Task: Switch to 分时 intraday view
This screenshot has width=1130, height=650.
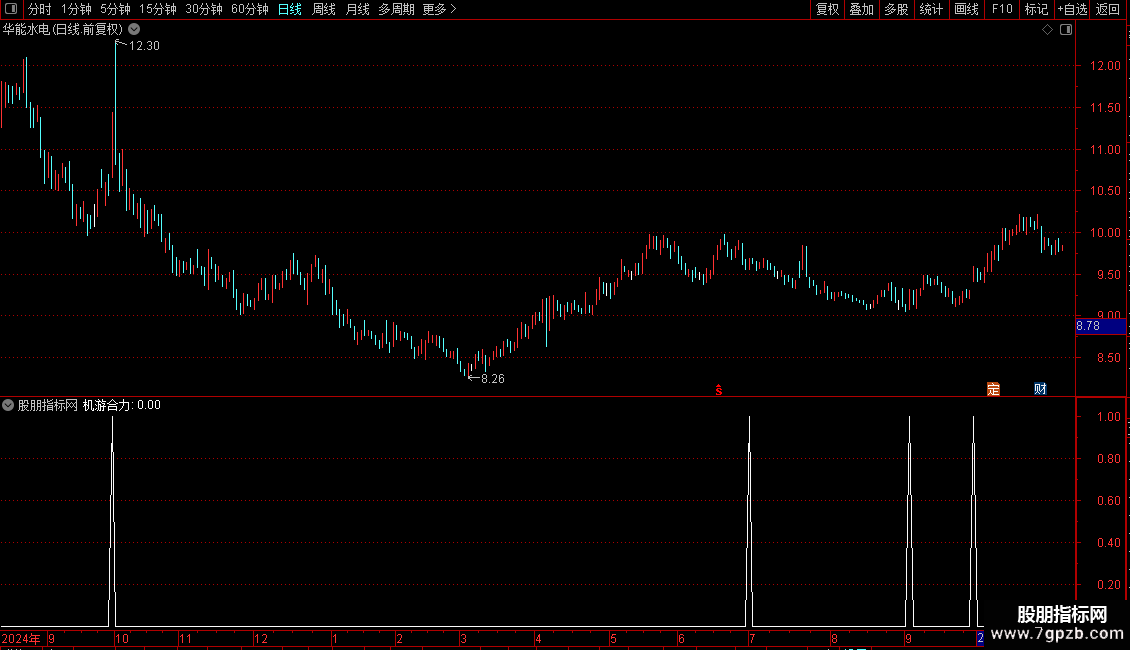Action: click(x=40, y=9)
